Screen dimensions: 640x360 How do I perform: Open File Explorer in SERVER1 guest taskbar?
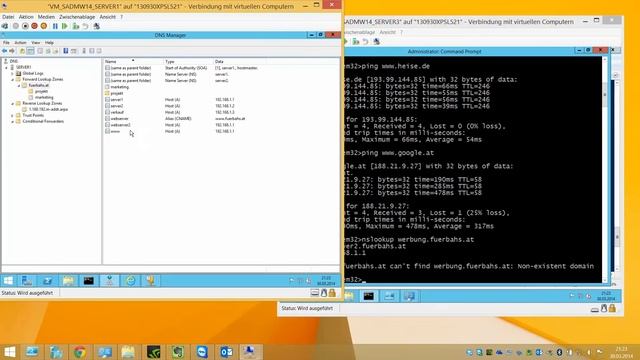pos(68,281)
